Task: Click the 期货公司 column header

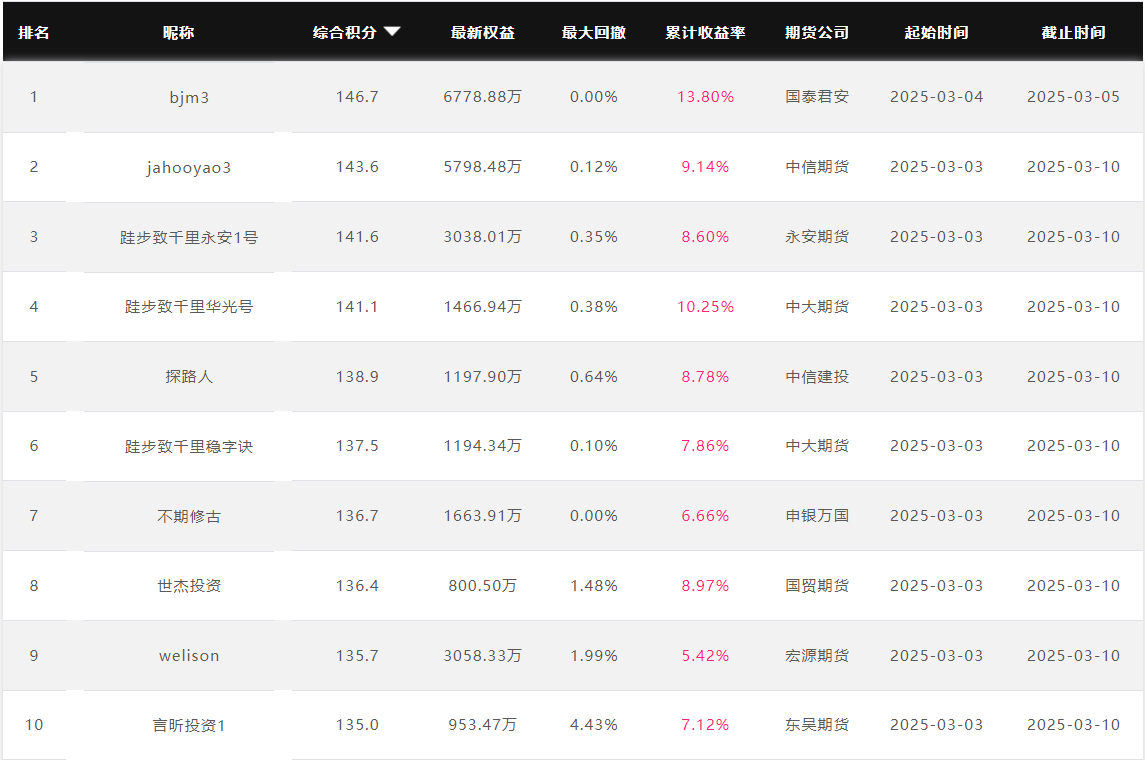Action: click(x=817, y=32)
